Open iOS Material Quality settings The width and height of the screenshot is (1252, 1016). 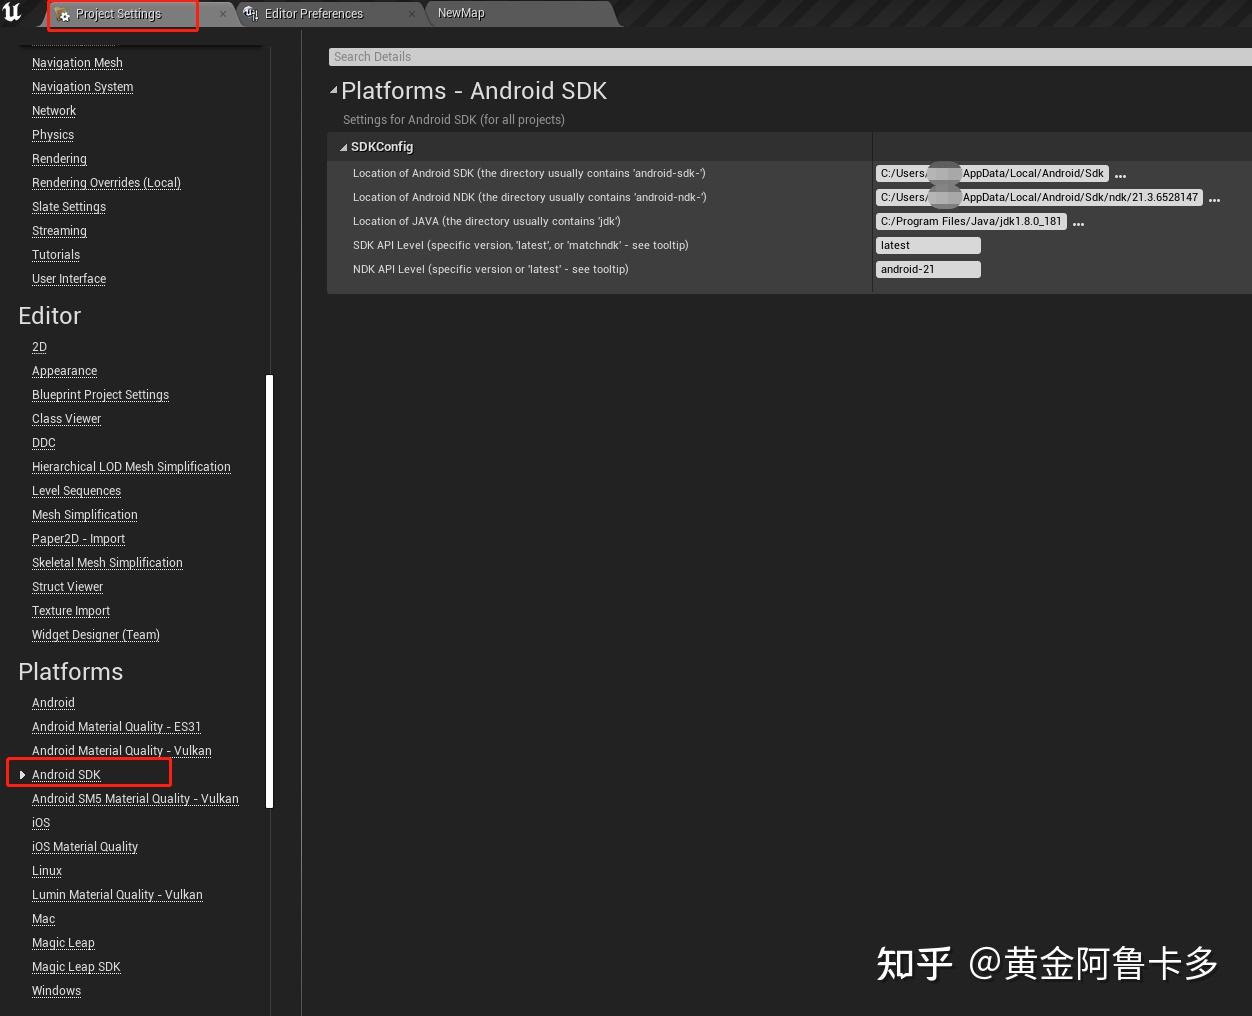pos(85,847)
